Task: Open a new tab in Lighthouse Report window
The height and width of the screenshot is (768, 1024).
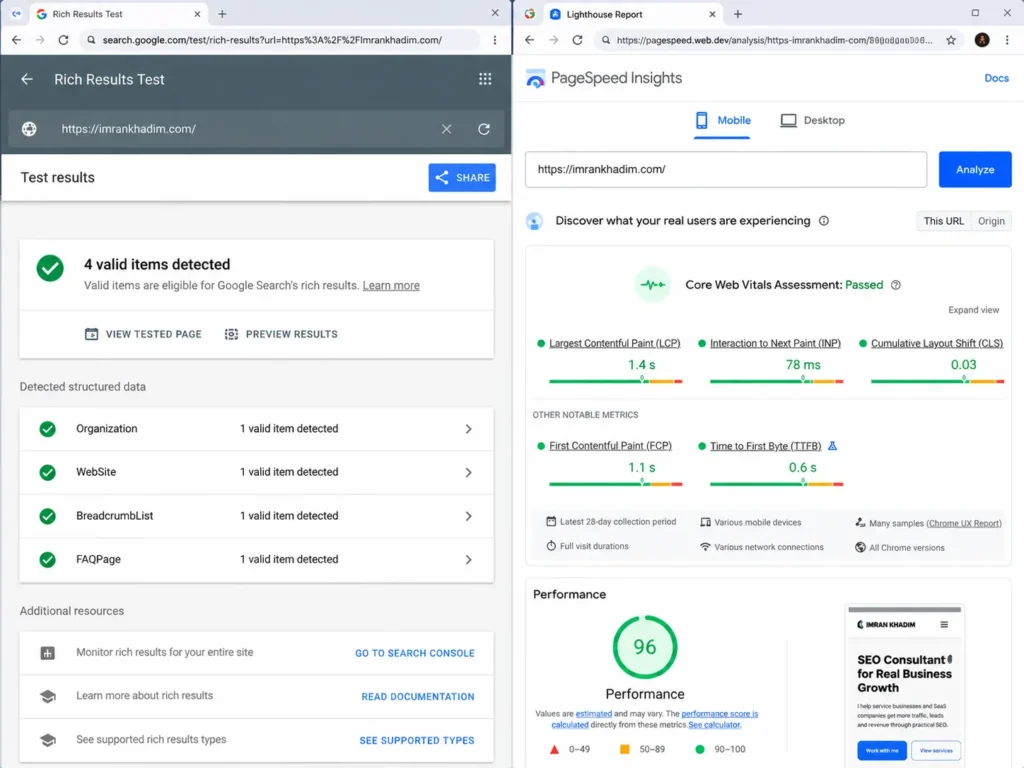Action: tap(738, 14)
